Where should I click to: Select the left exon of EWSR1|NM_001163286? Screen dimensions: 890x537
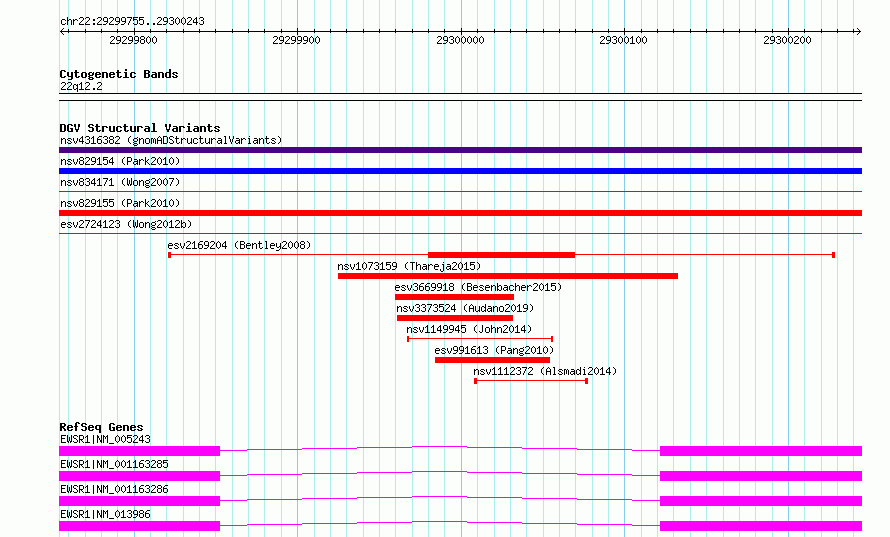point(139,501)
